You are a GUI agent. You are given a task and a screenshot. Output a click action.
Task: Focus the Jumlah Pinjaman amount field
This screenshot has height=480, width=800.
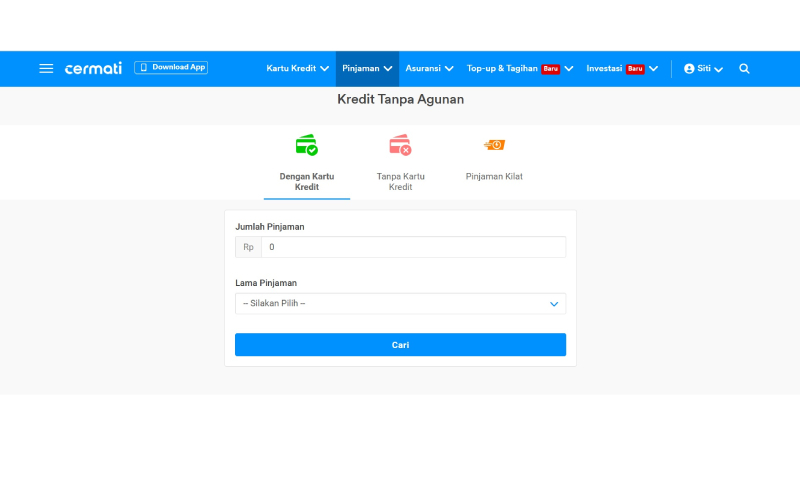[x=412, y=247]
